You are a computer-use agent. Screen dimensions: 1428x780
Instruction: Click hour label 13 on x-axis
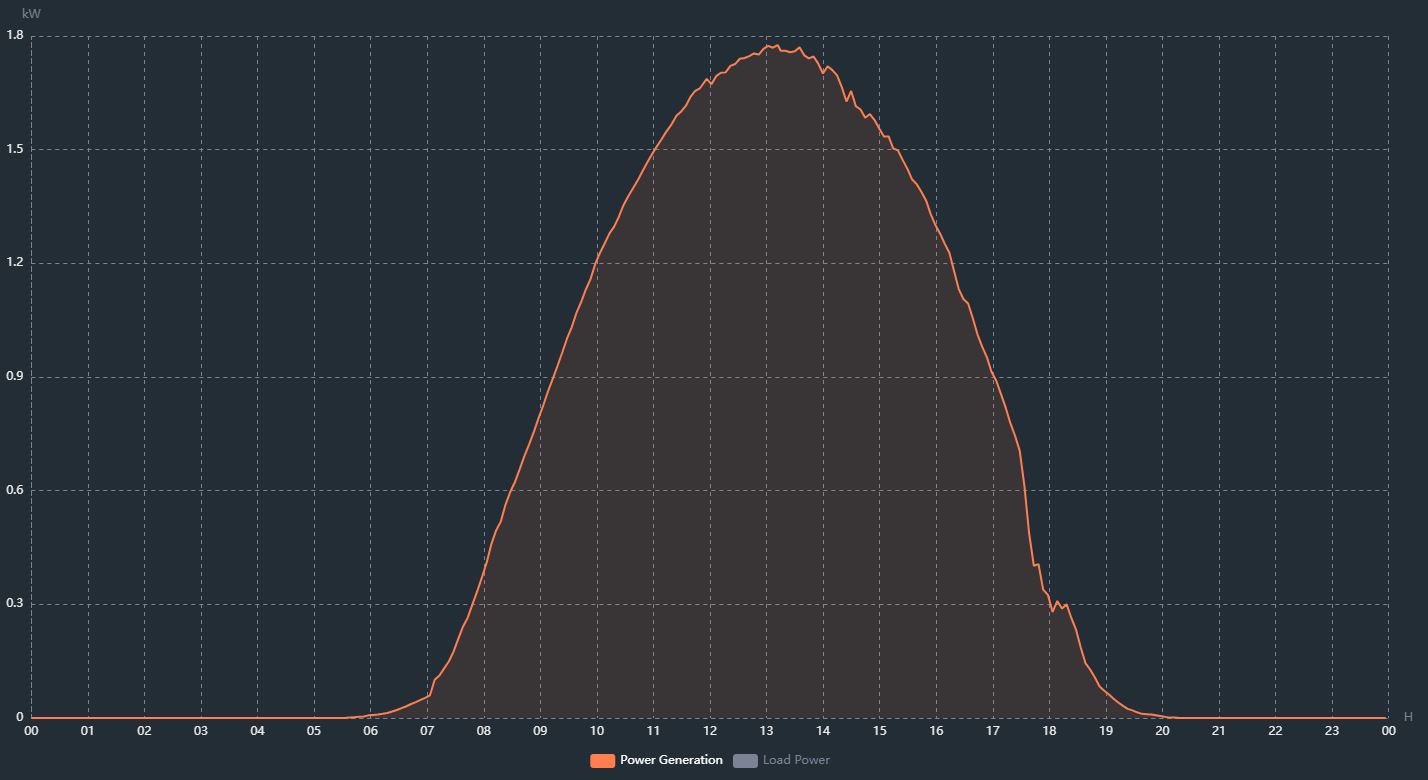pos(766,731)
